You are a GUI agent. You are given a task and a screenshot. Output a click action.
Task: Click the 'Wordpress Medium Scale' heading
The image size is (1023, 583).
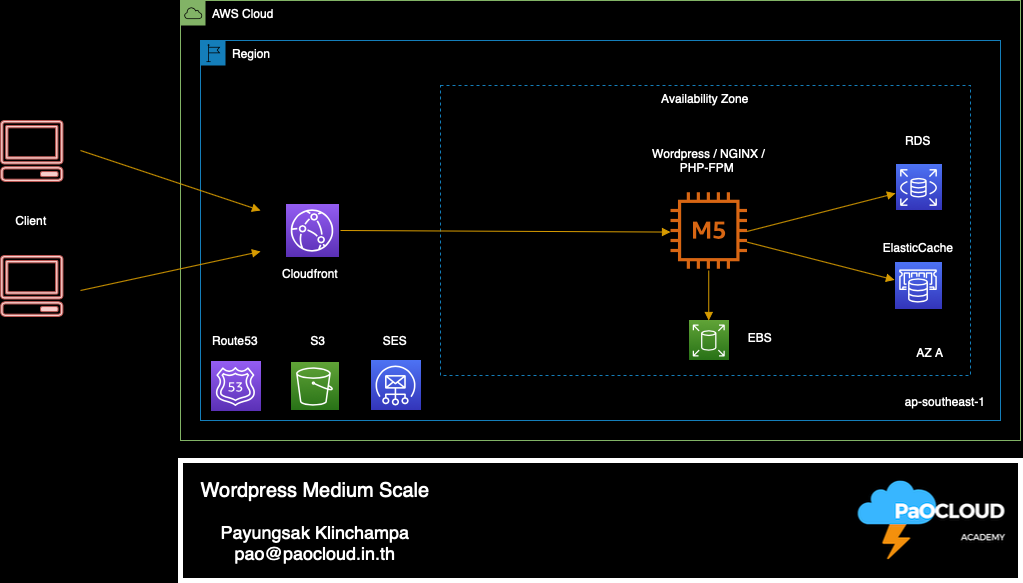point(314,490)
